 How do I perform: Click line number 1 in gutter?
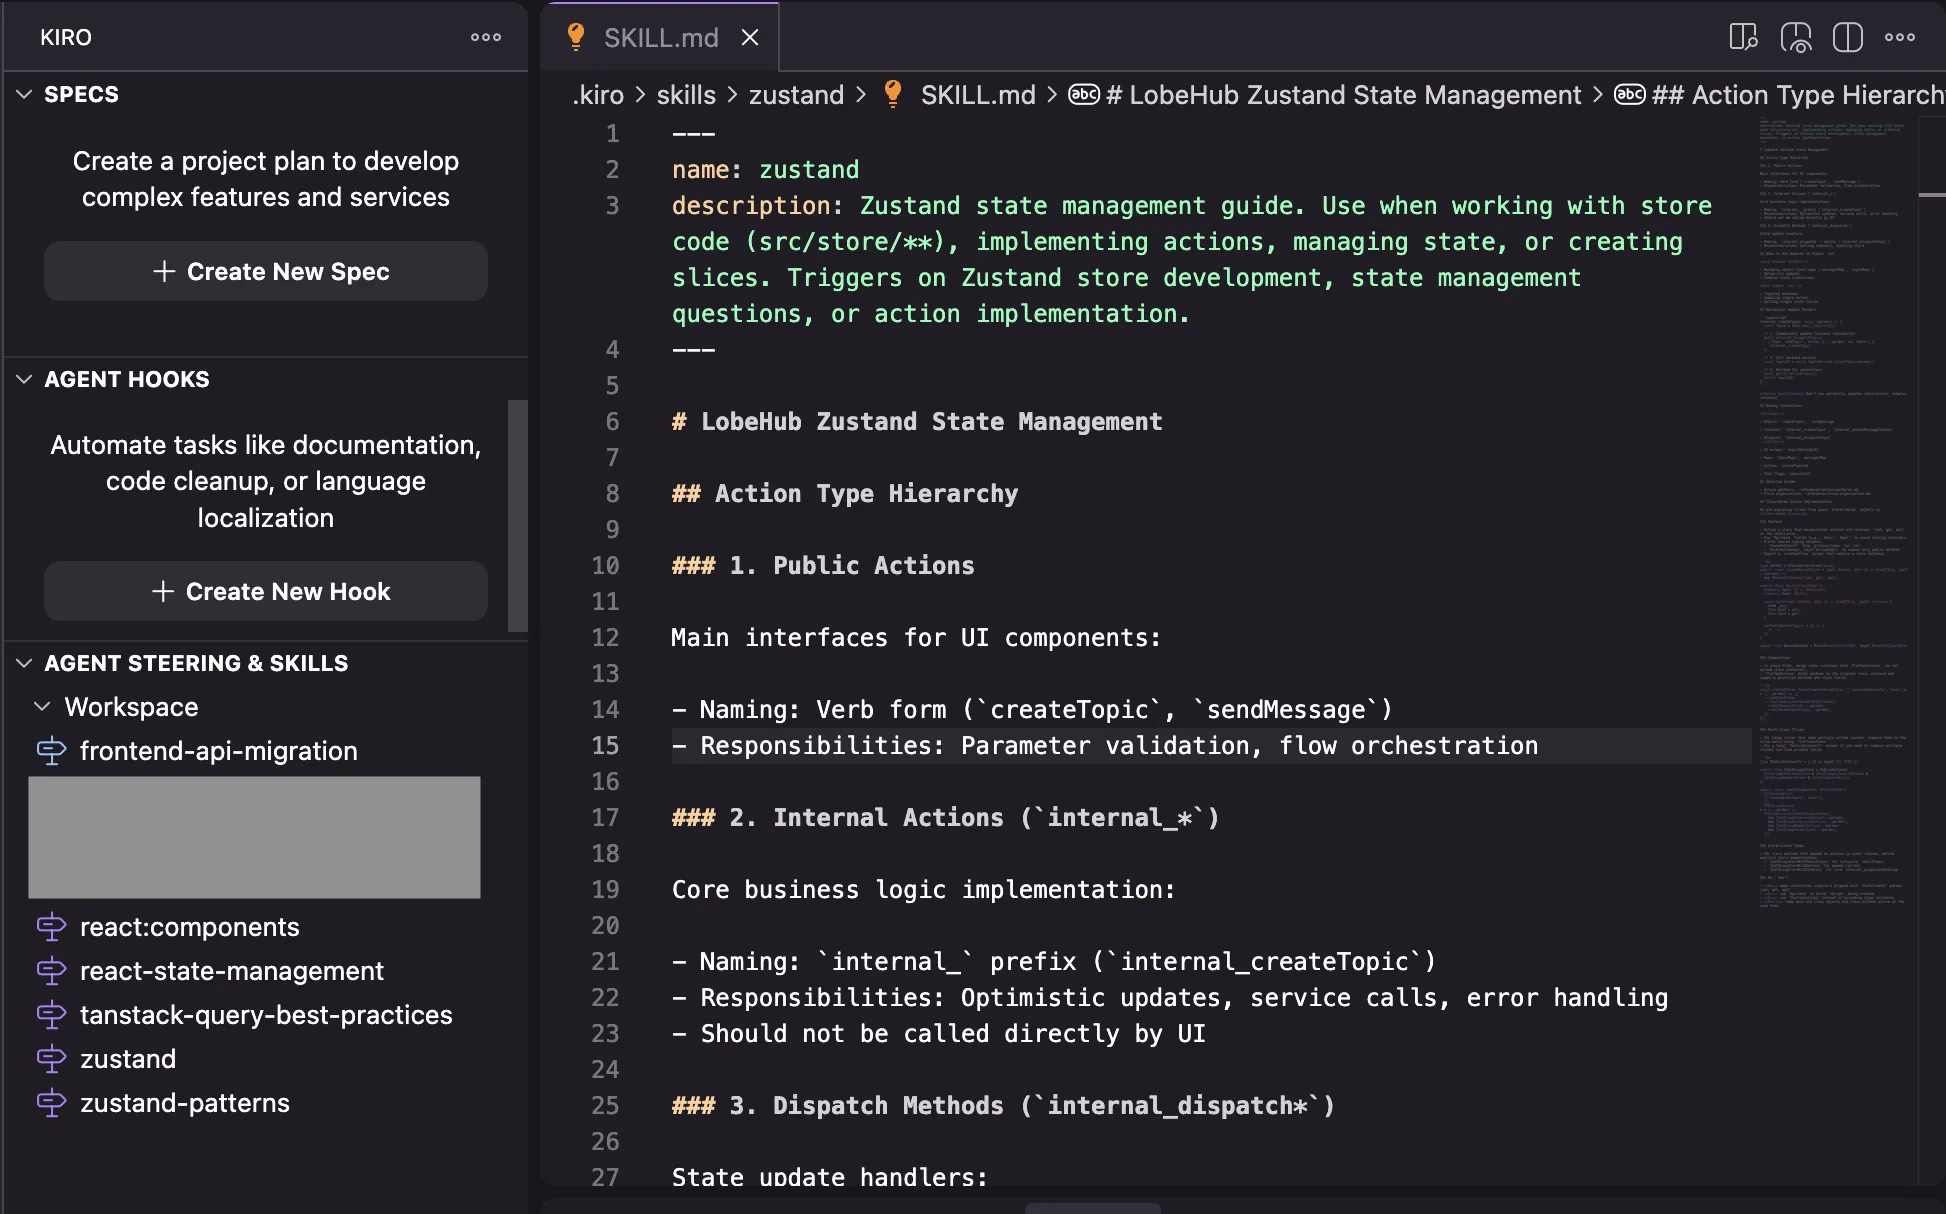tap(612, 133)
